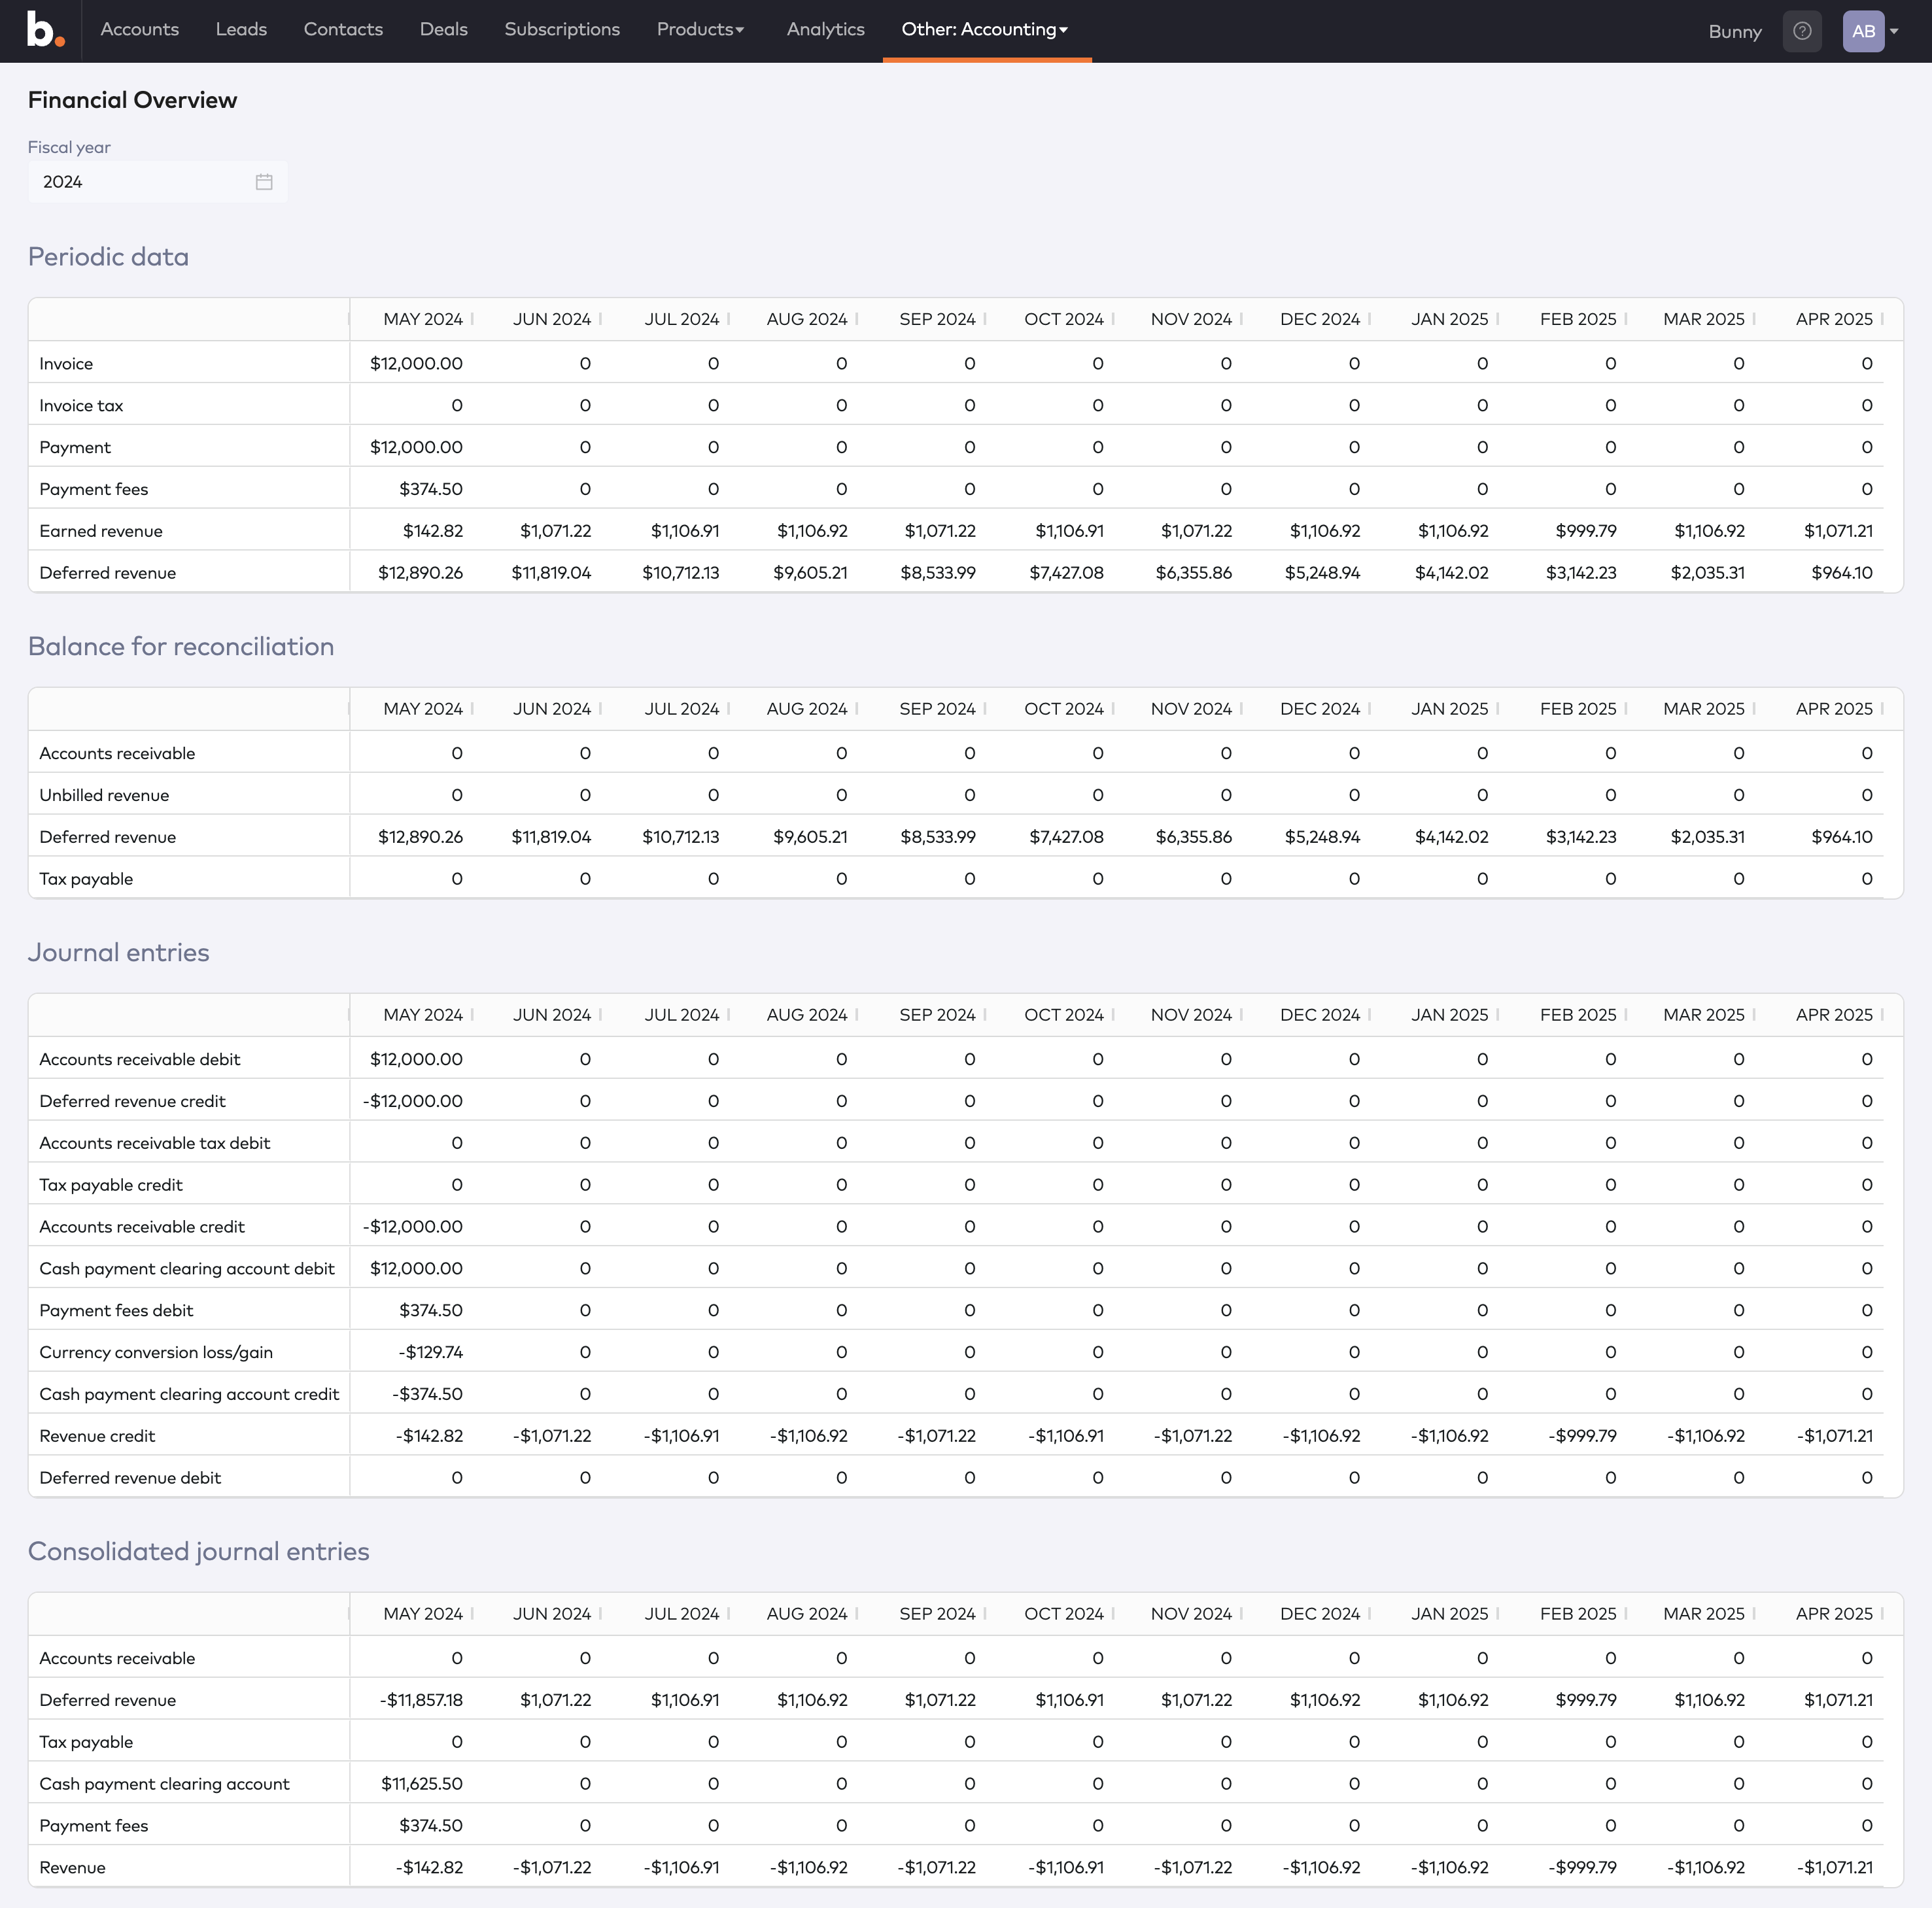Screen dimensions: 1932x1908
Task: Navigate to the Deals section
Action: click(x=443, y=30)
